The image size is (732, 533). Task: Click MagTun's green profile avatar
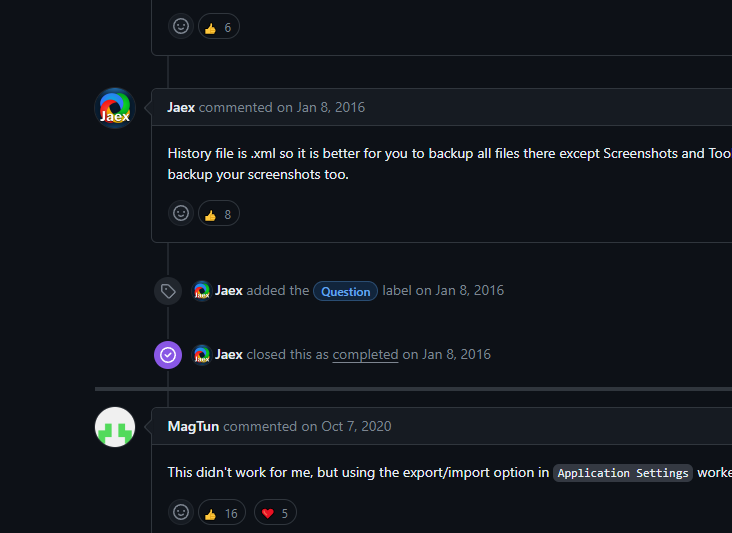(x=115, y=427)
